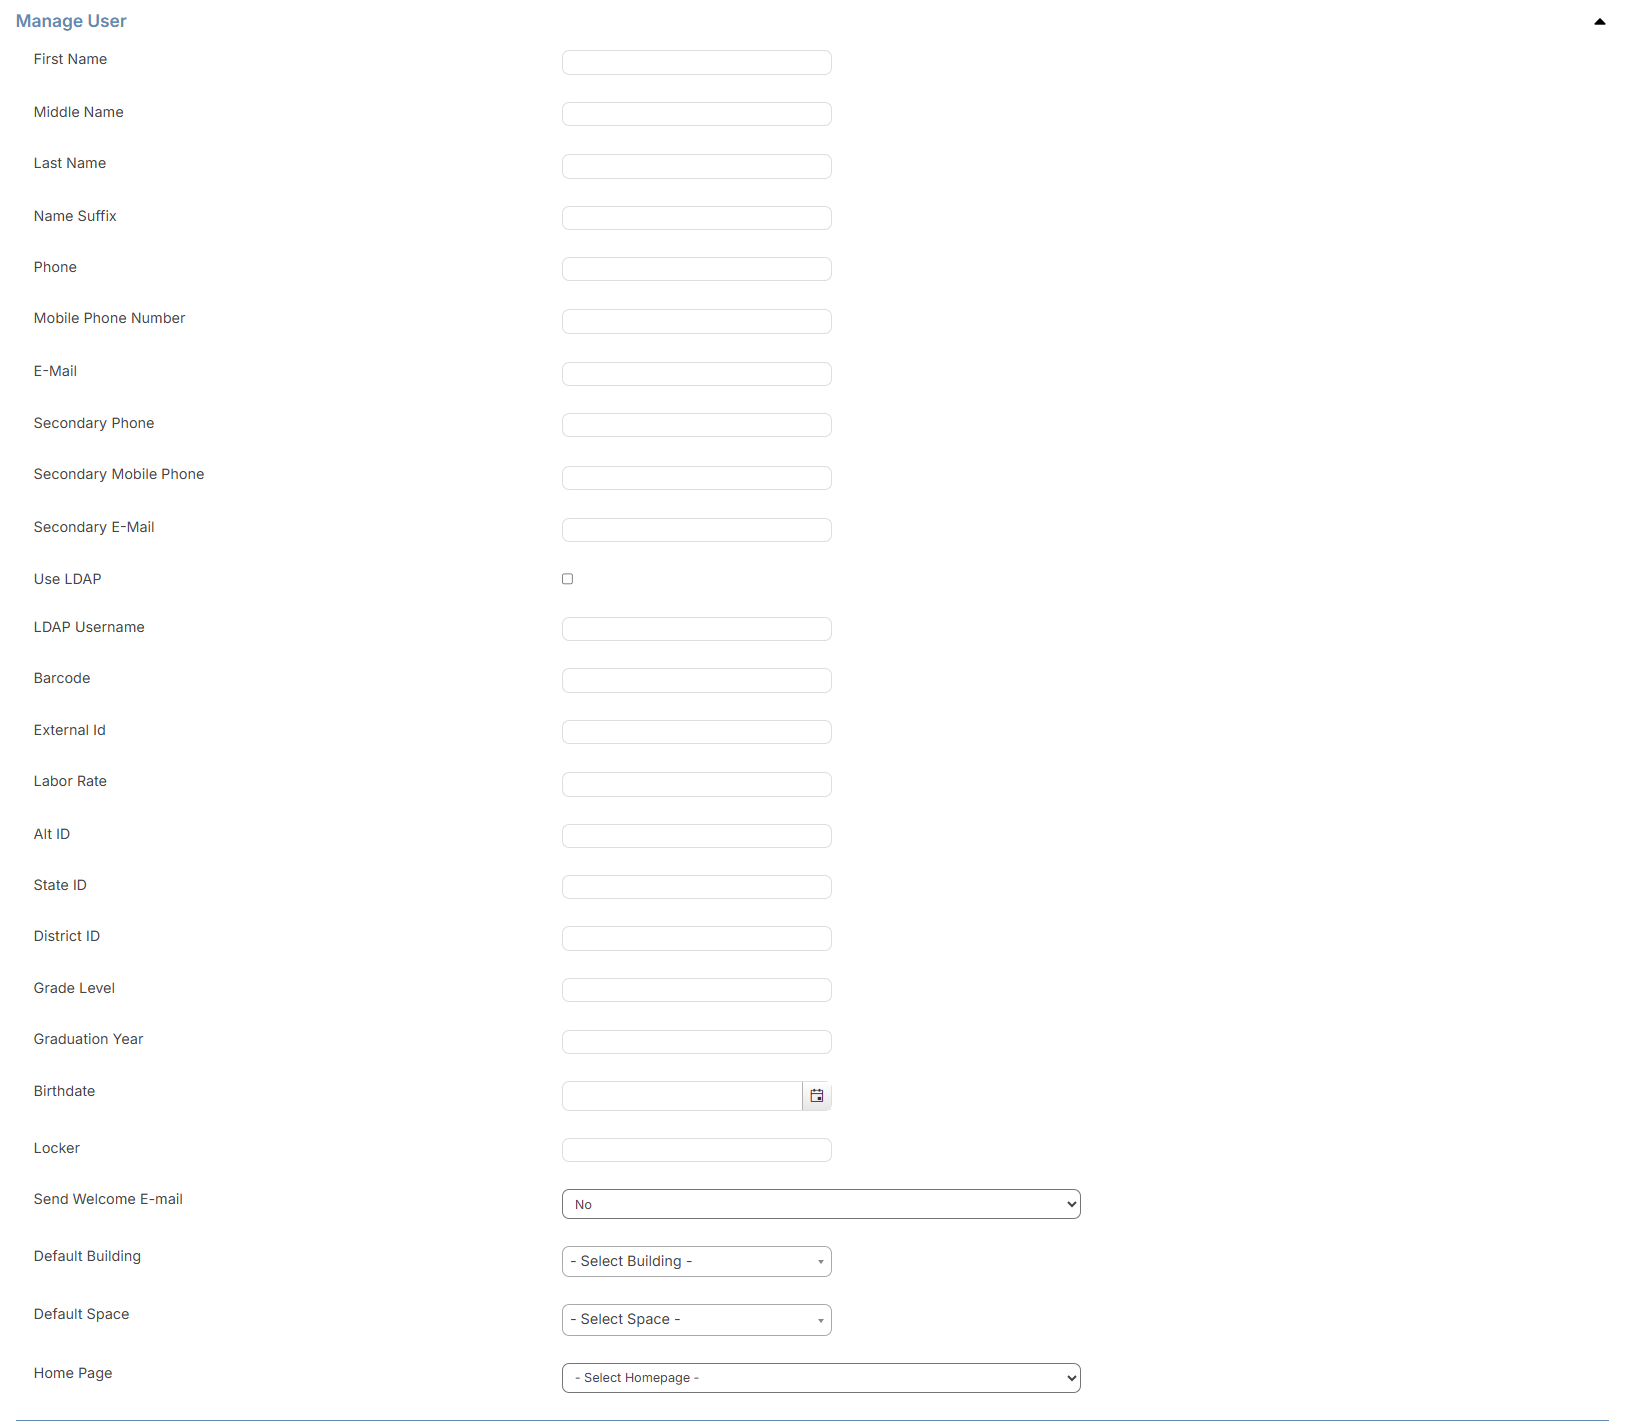Image resolution: width=1630 pixels, height=1426 pixels.
Task: Click the Barcode input field
Action: 695,680
